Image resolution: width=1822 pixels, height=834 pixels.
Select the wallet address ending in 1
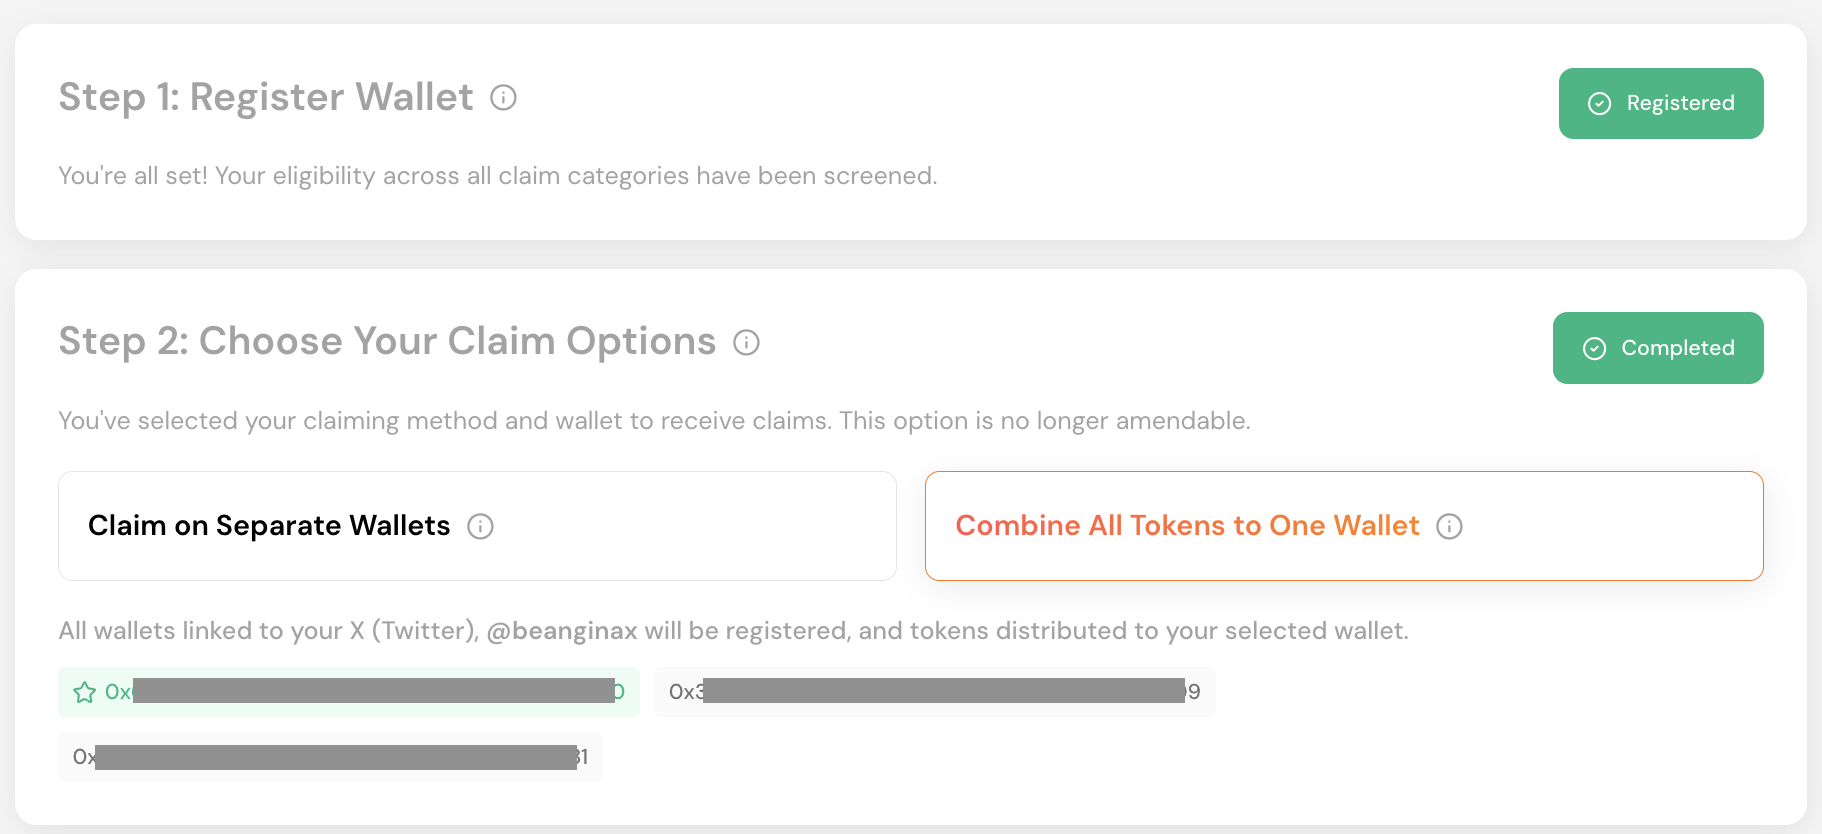click(x=330, y=757)
